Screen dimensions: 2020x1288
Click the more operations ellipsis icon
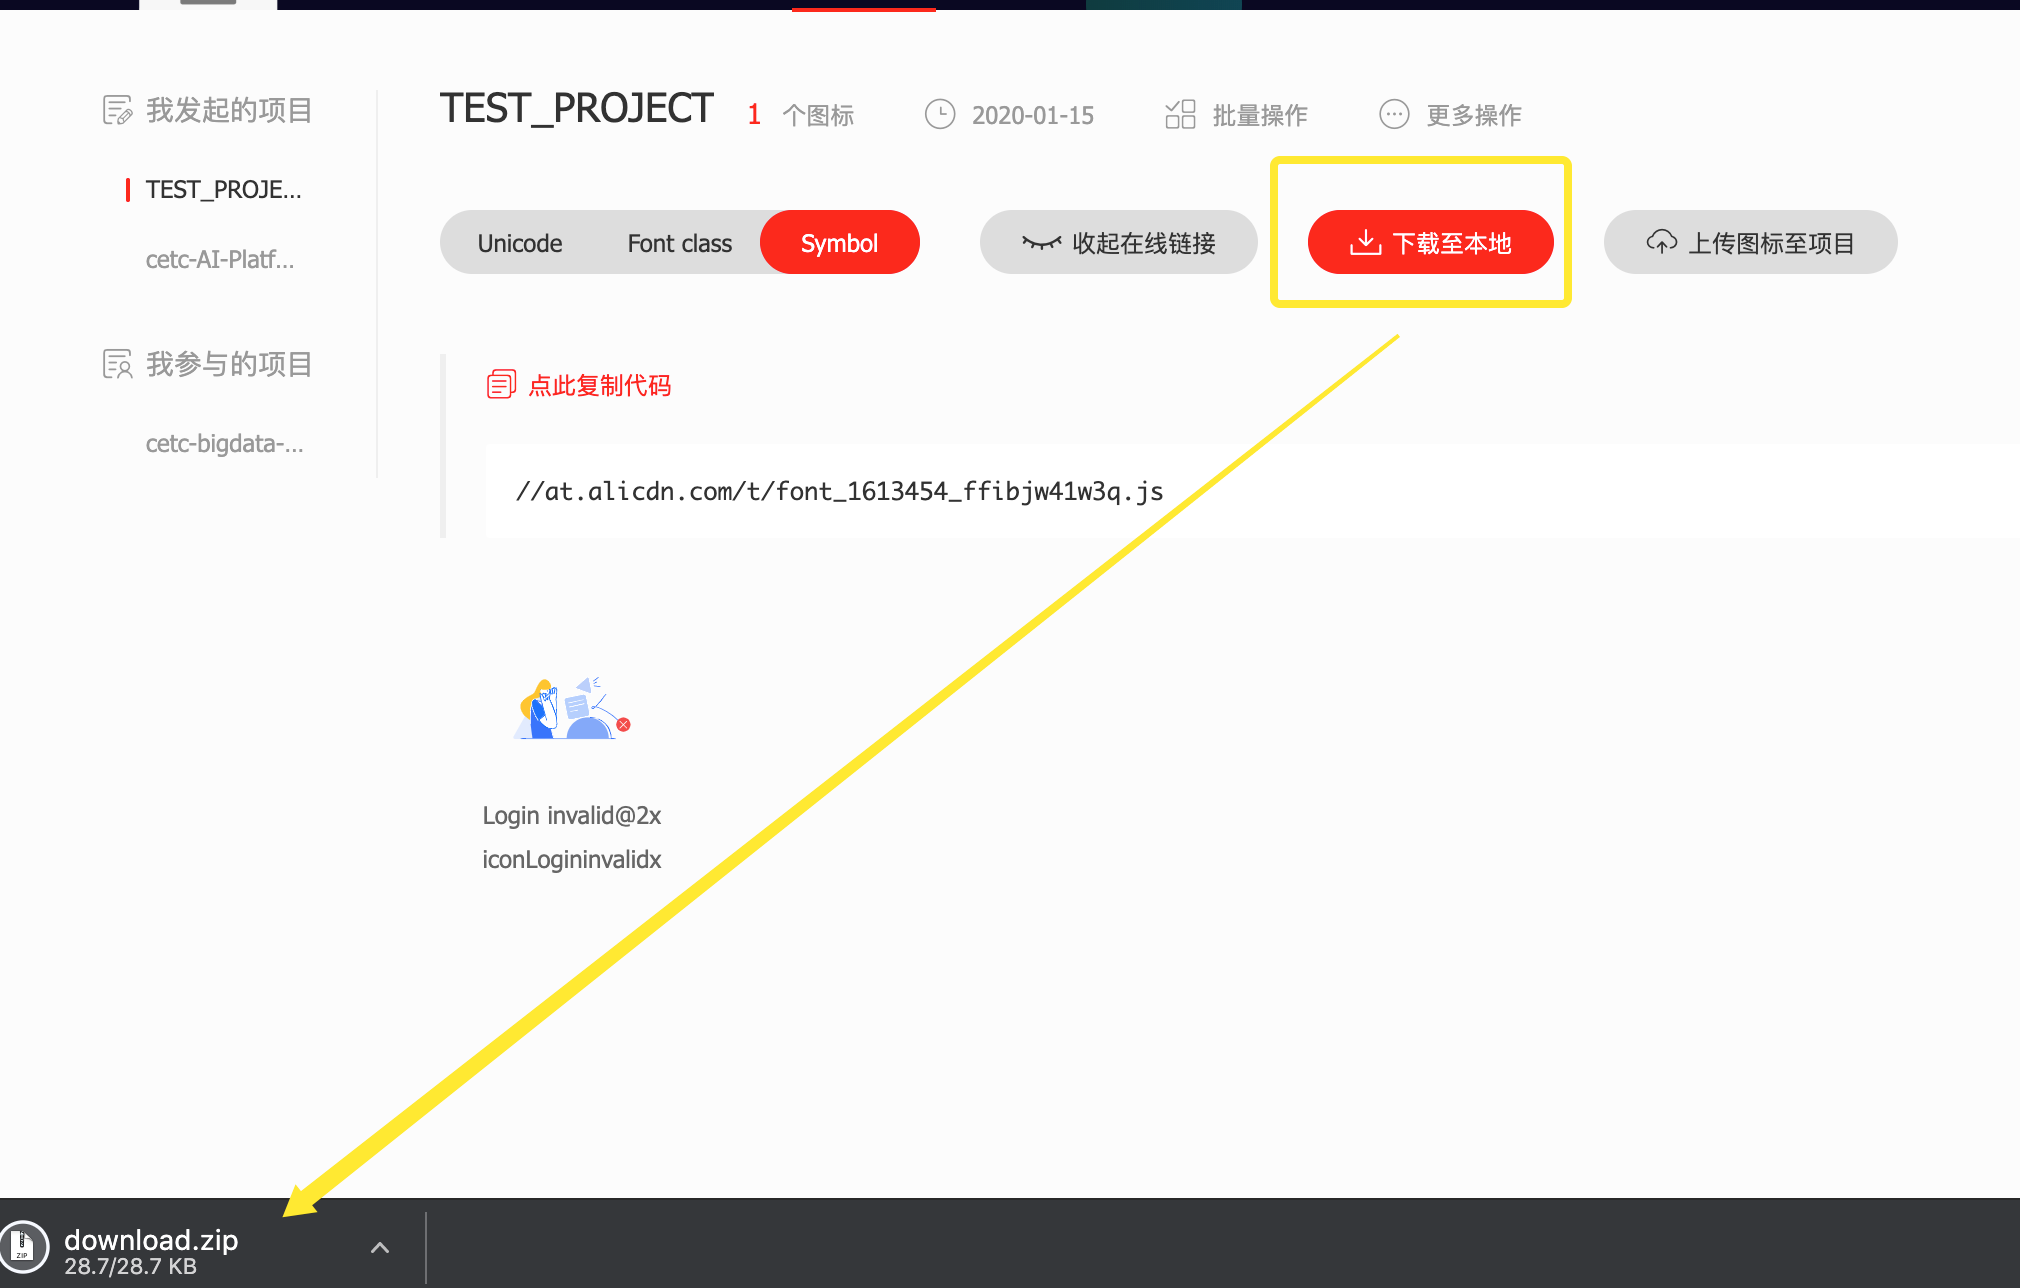tap(1394, 115)
